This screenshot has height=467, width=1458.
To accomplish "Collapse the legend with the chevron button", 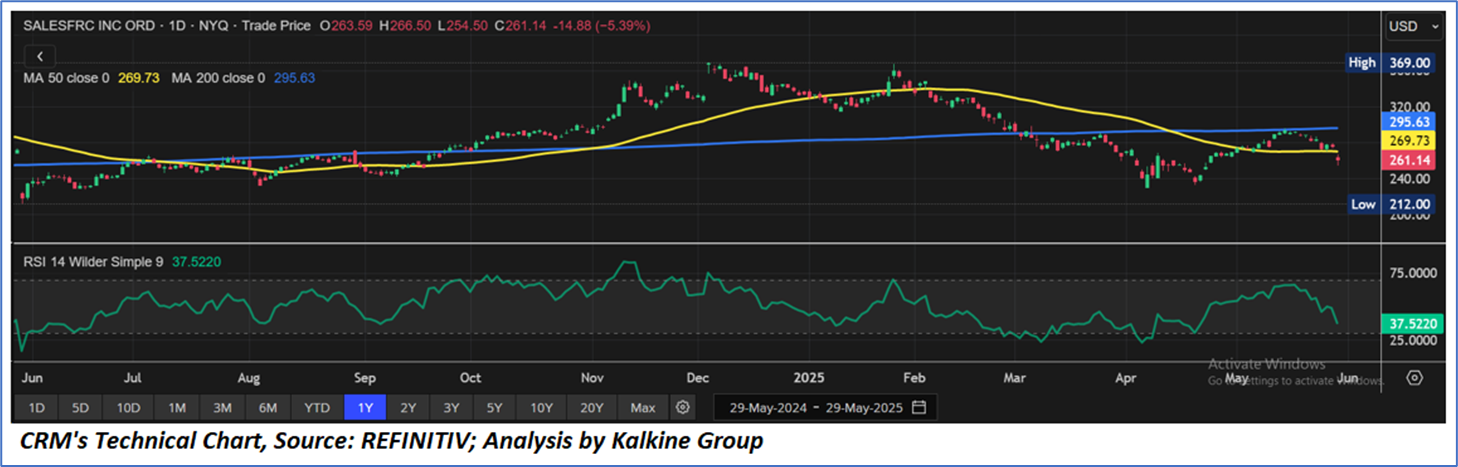I will coord(39,56).
